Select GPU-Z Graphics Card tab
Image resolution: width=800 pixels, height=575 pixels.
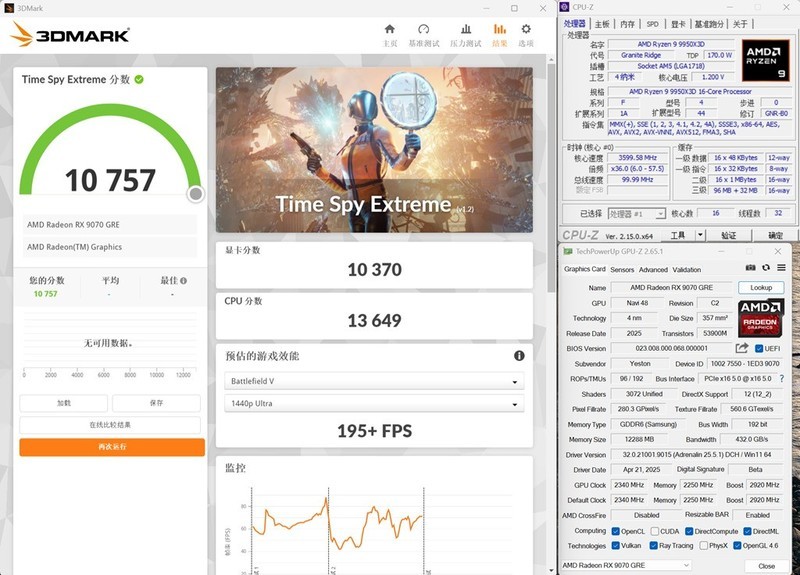[x=585, y=269]
